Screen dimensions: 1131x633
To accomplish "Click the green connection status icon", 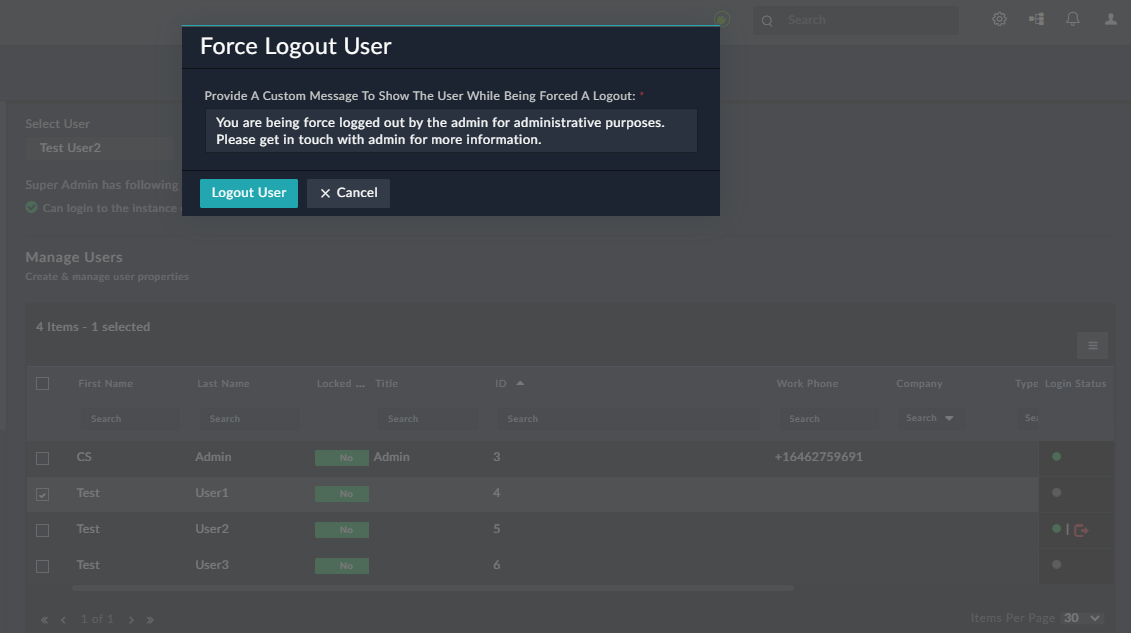I will [x=722, y=19].
